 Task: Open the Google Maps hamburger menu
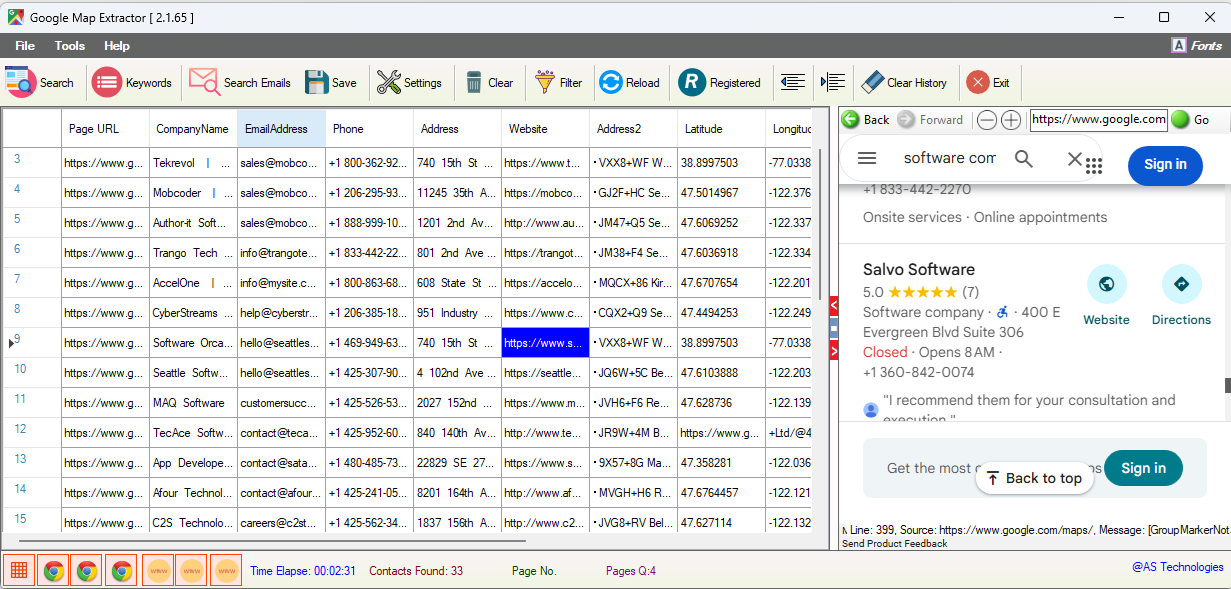click(867, 158)
